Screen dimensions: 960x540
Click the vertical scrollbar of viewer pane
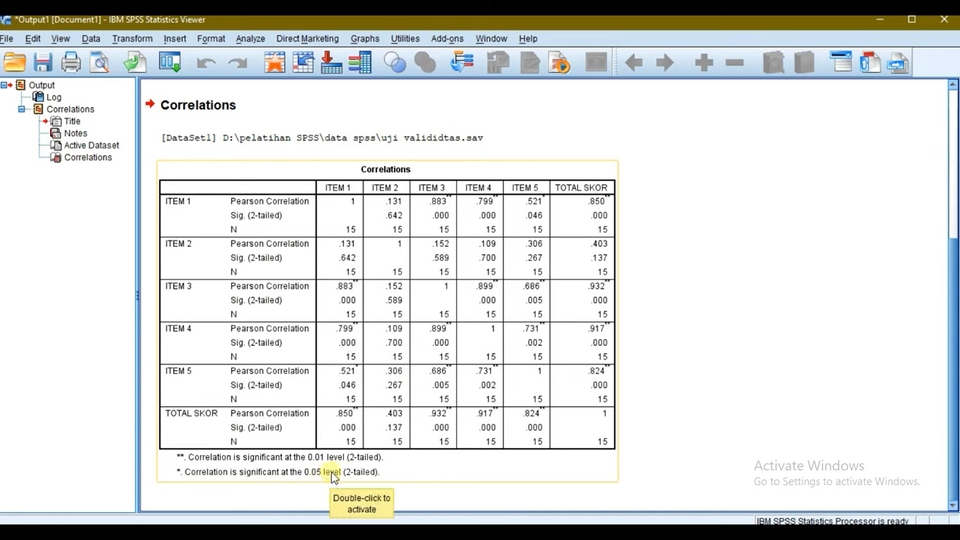click(x=953, y=294)
